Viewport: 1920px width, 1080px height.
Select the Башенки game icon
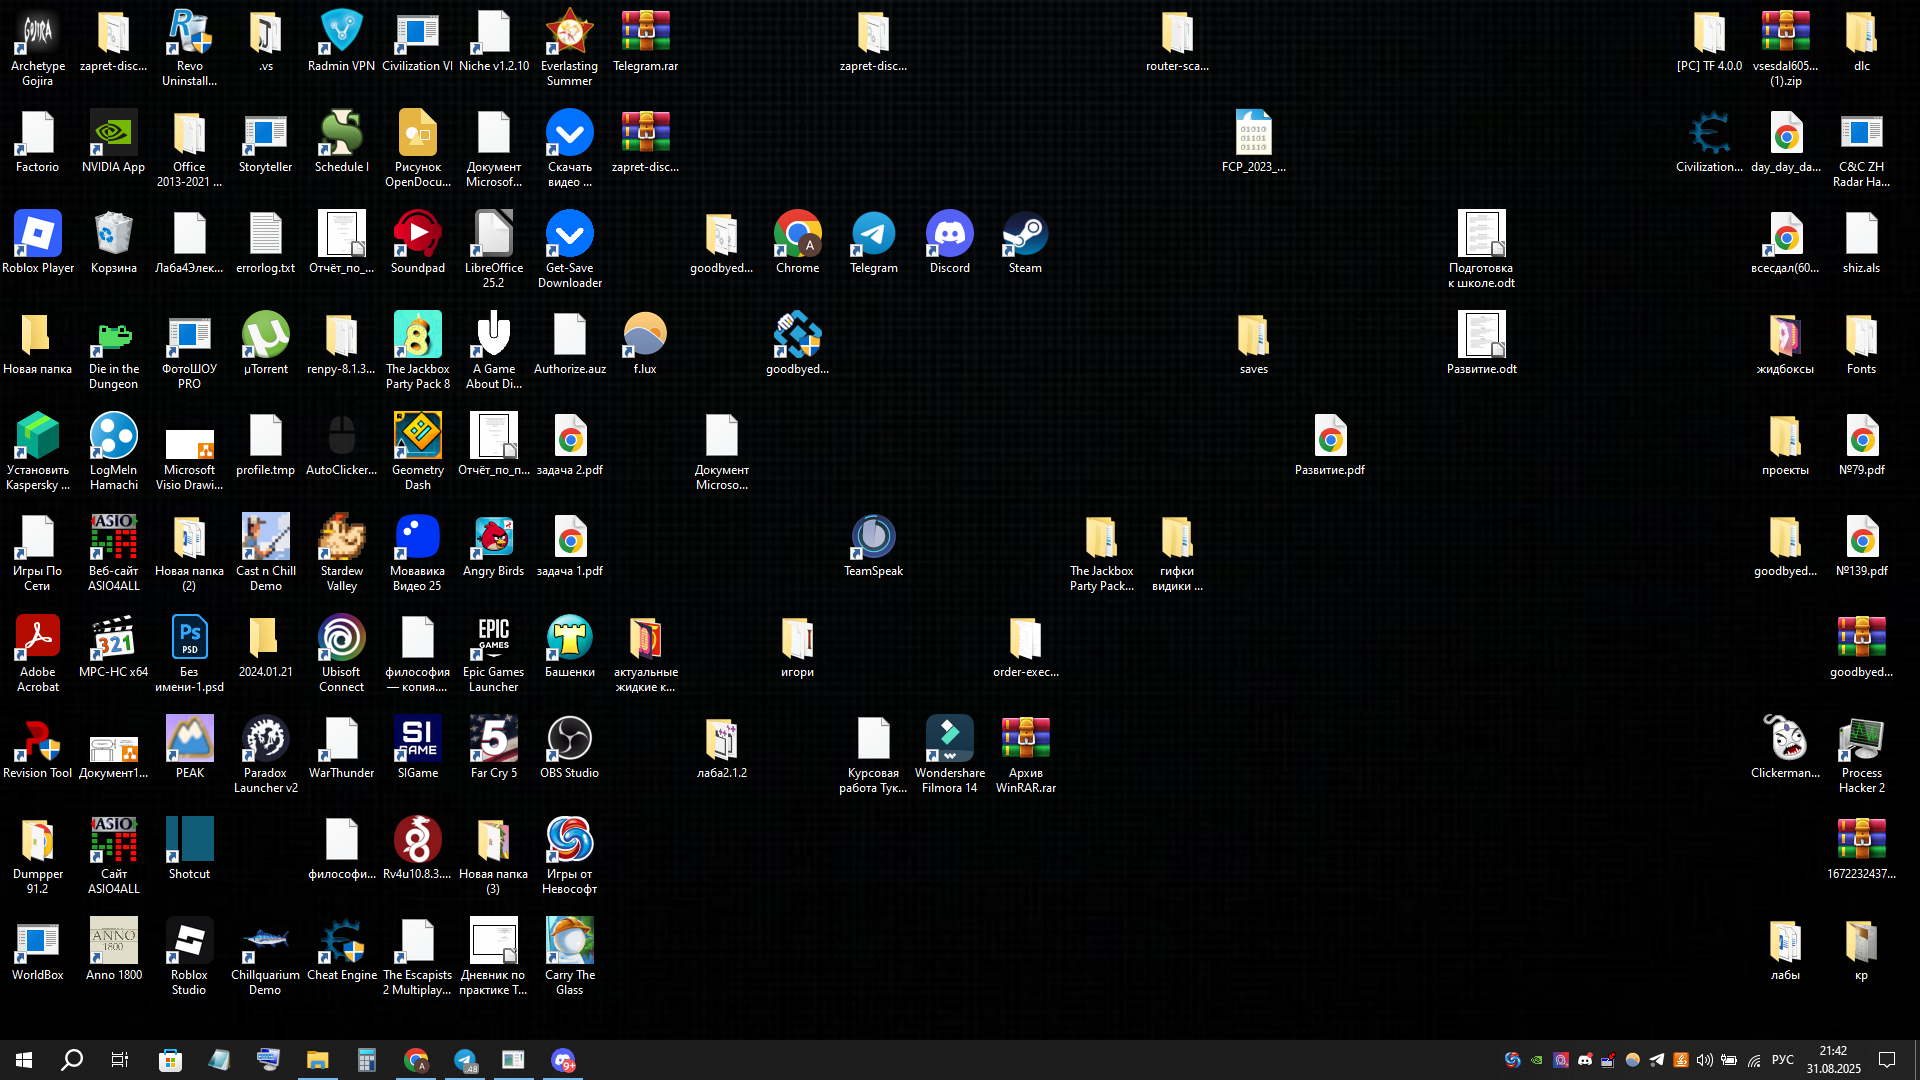[x=570, y=647]
